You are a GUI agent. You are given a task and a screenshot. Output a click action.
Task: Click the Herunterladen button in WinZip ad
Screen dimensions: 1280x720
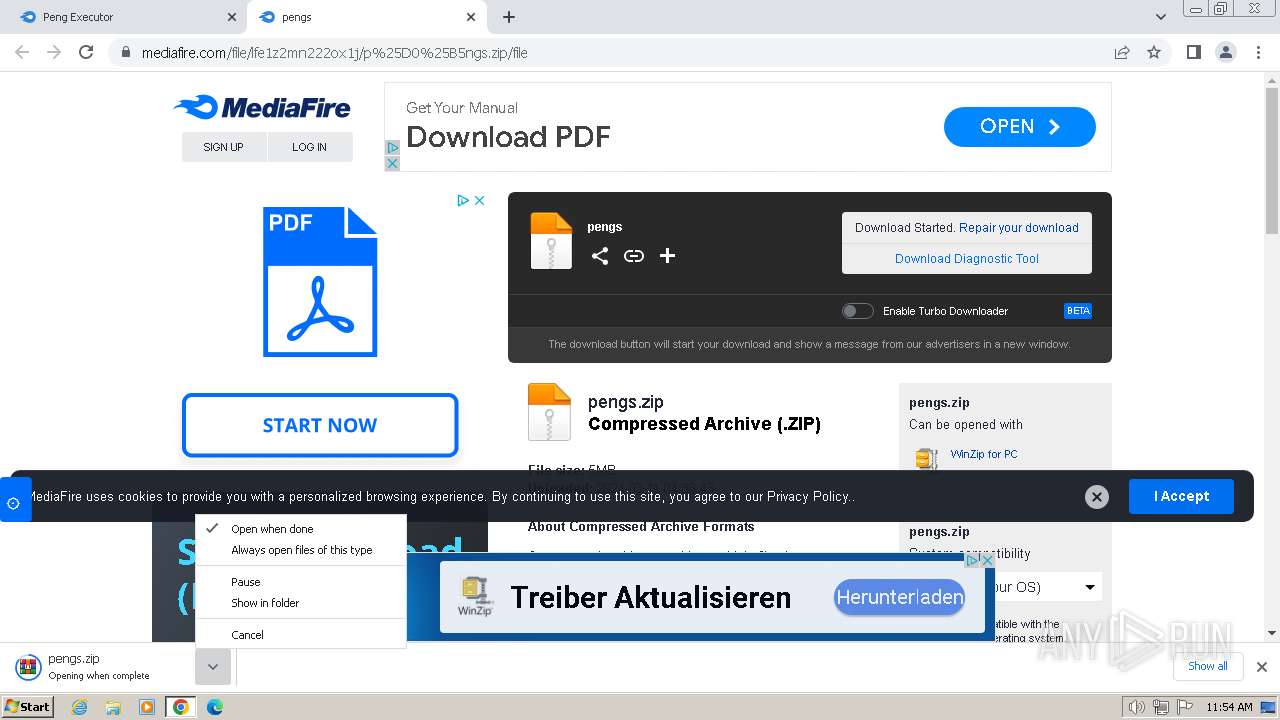(900, 598)
